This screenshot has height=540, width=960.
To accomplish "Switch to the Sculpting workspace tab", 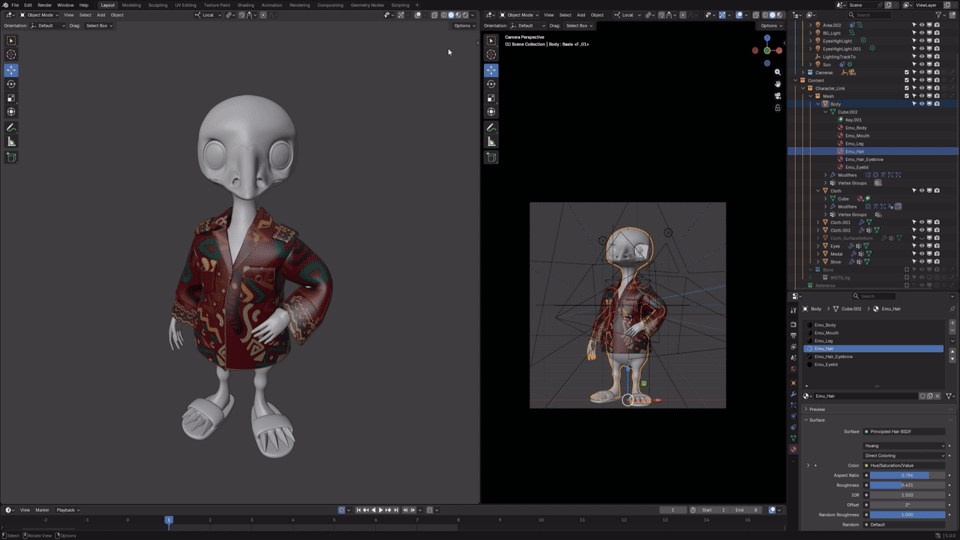I will [x=157, y=5].
